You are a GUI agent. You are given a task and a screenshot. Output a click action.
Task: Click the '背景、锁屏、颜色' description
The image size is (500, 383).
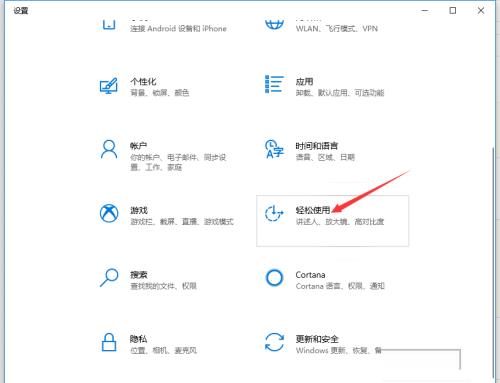160,93
